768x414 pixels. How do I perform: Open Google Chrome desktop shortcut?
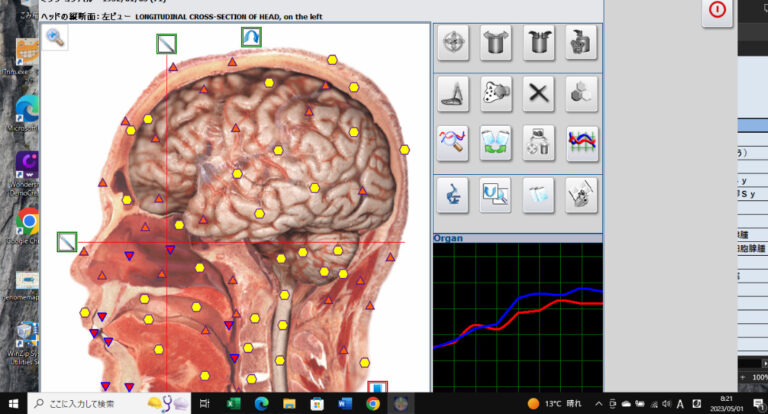[x=25, y=226]
